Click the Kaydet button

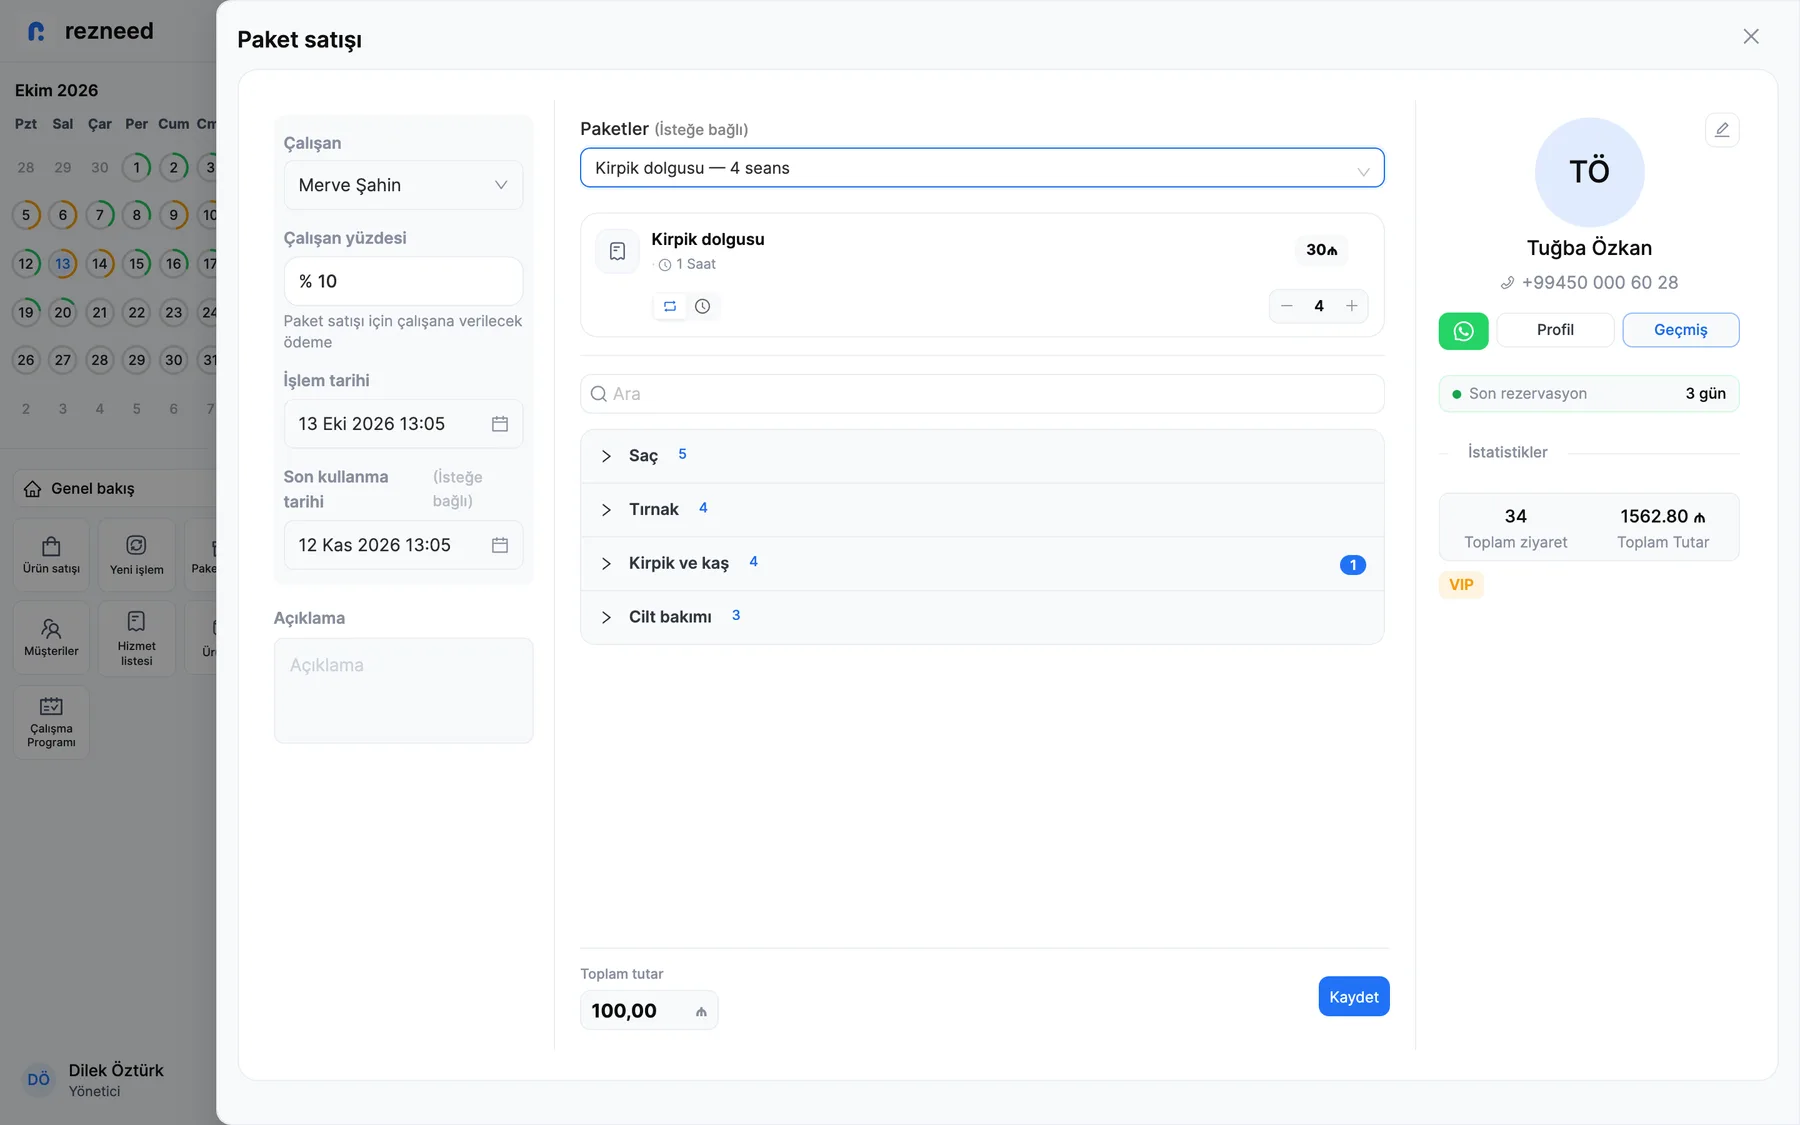[x=1354, y=996]
